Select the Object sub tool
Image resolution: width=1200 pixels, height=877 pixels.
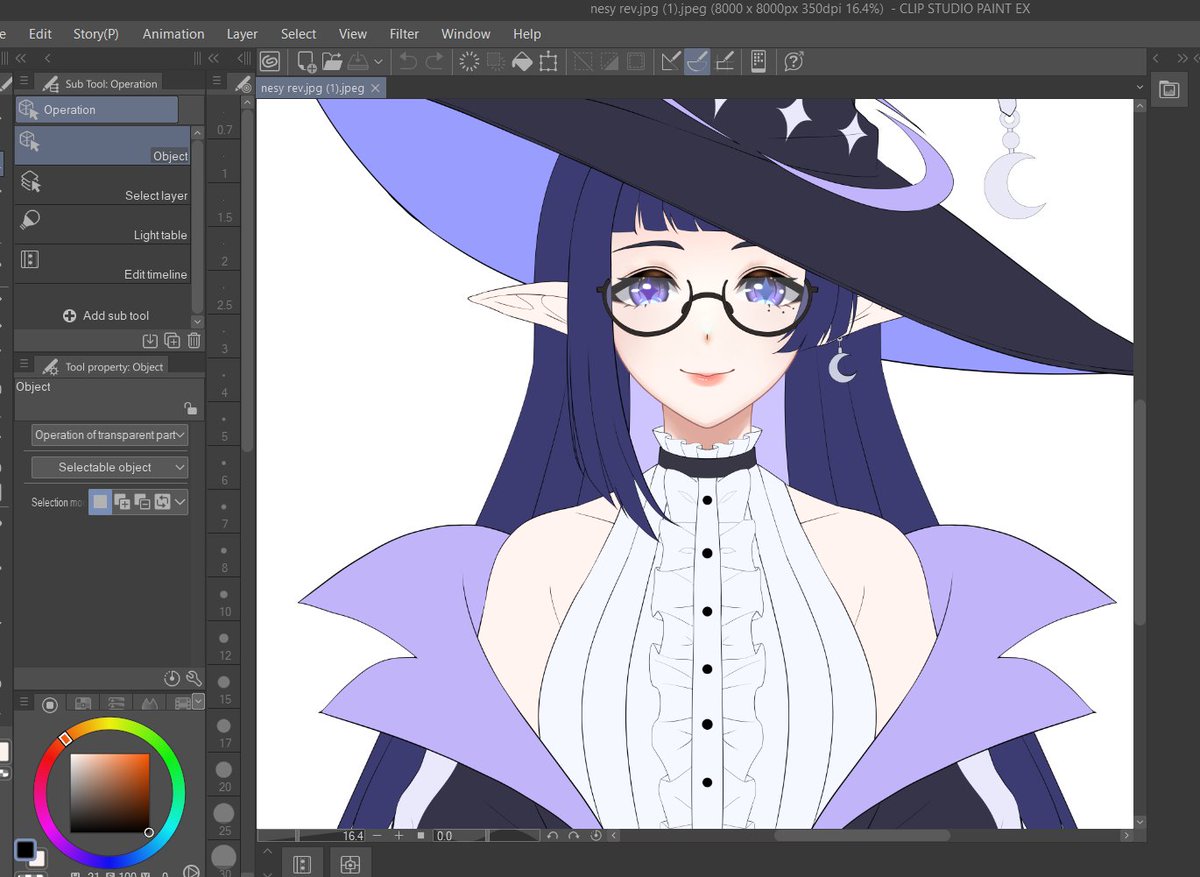click(x=103, y=145)
